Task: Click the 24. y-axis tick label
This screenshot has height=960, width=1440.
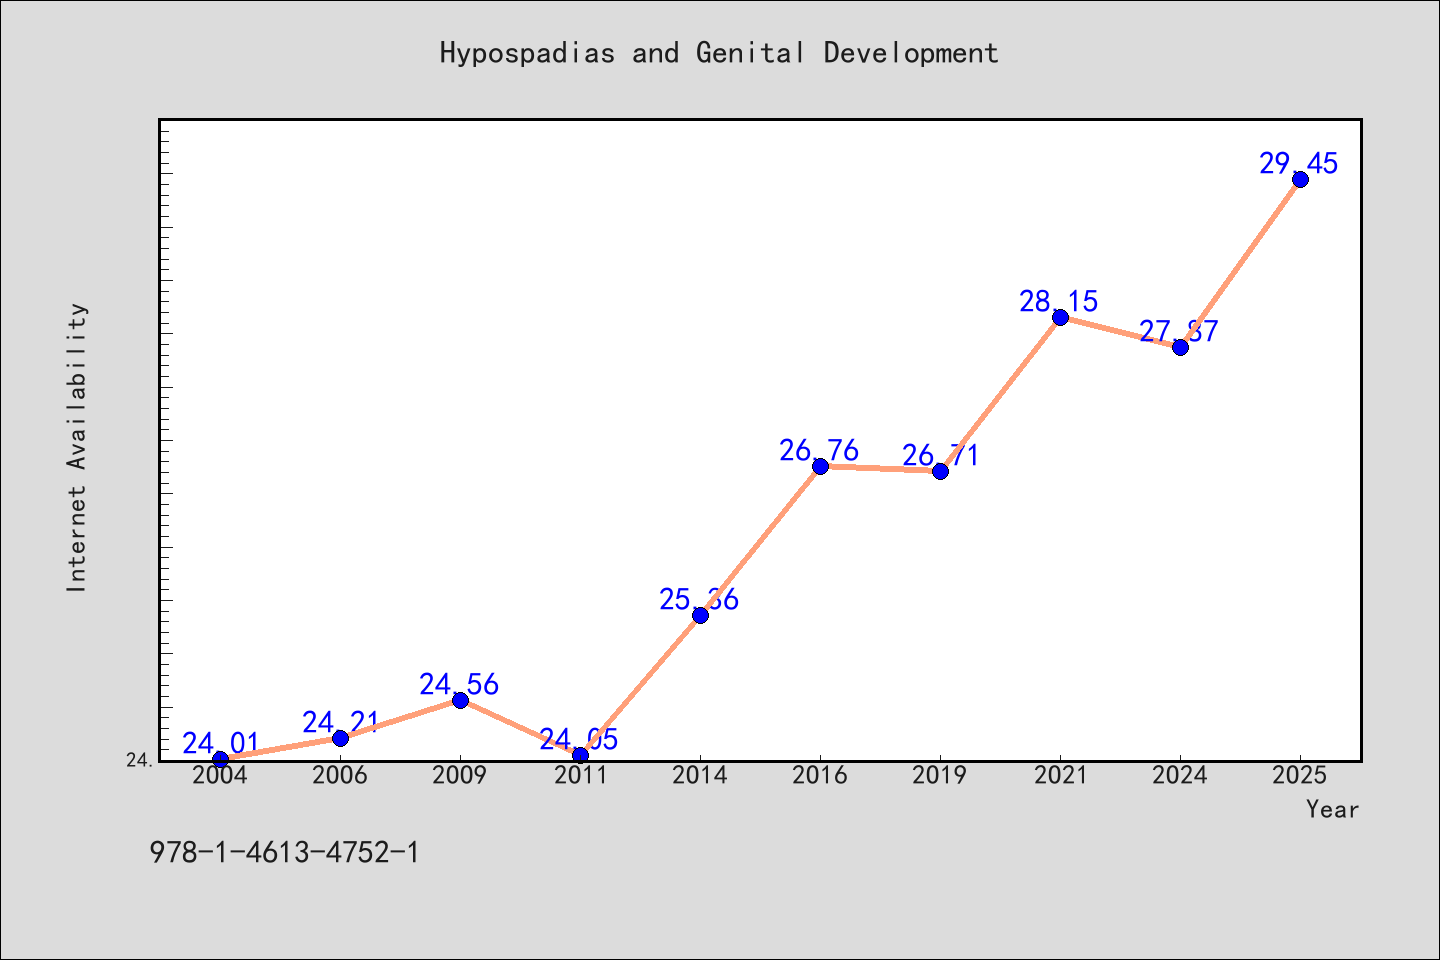Action: click(140, 761)
